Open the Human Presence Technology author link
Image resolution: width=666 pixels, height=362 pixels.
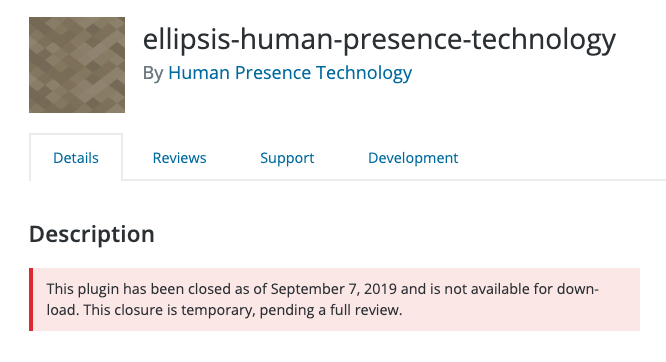[x=290, y=73]
